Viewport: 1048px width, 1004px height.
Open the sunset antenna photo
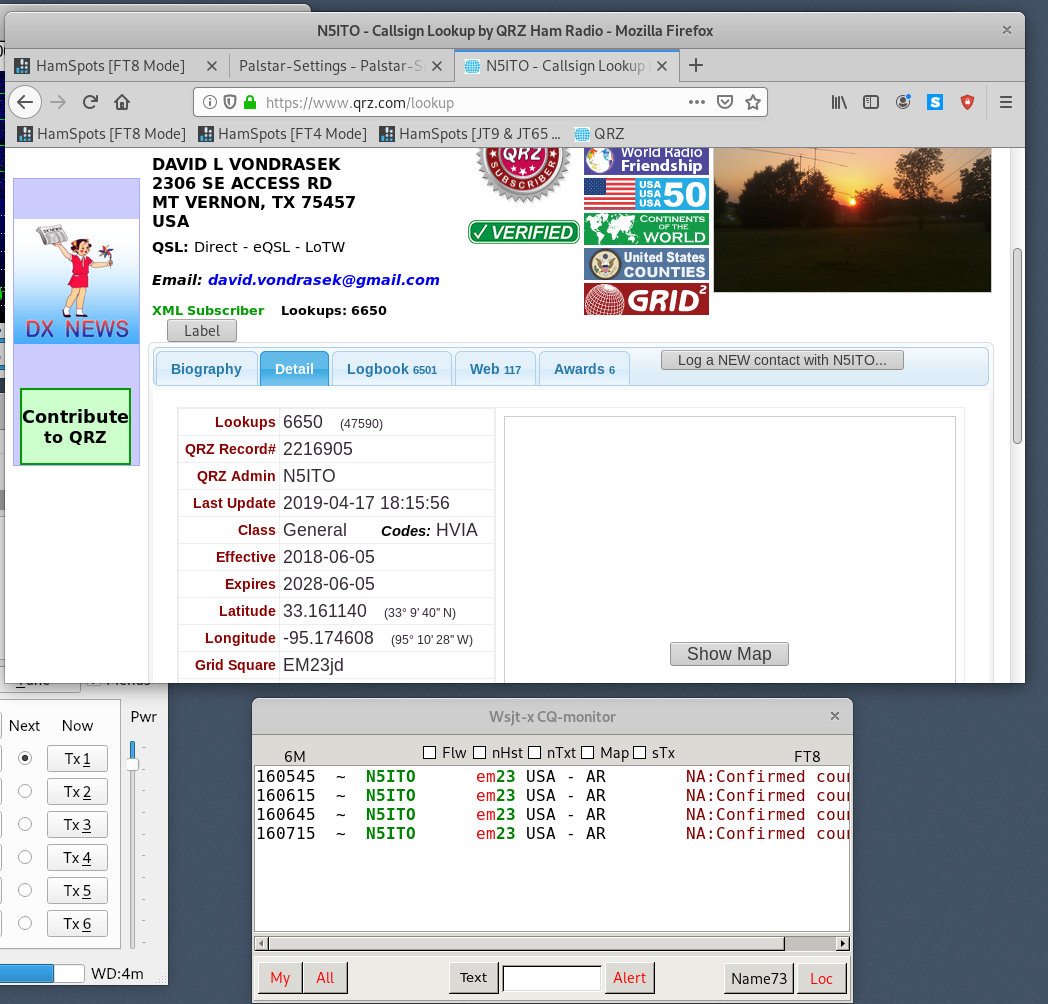852,220
